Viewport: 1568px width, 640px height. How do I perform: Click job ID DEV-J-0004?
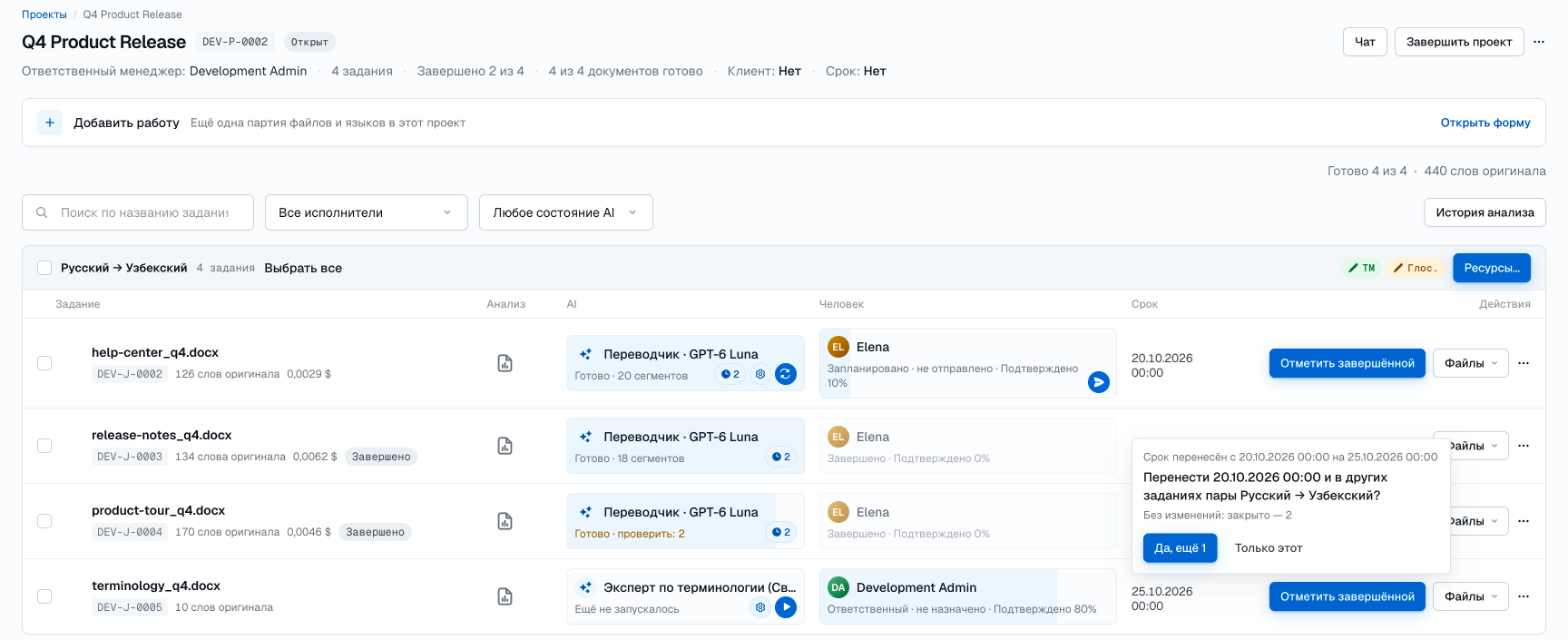[130, 532]
